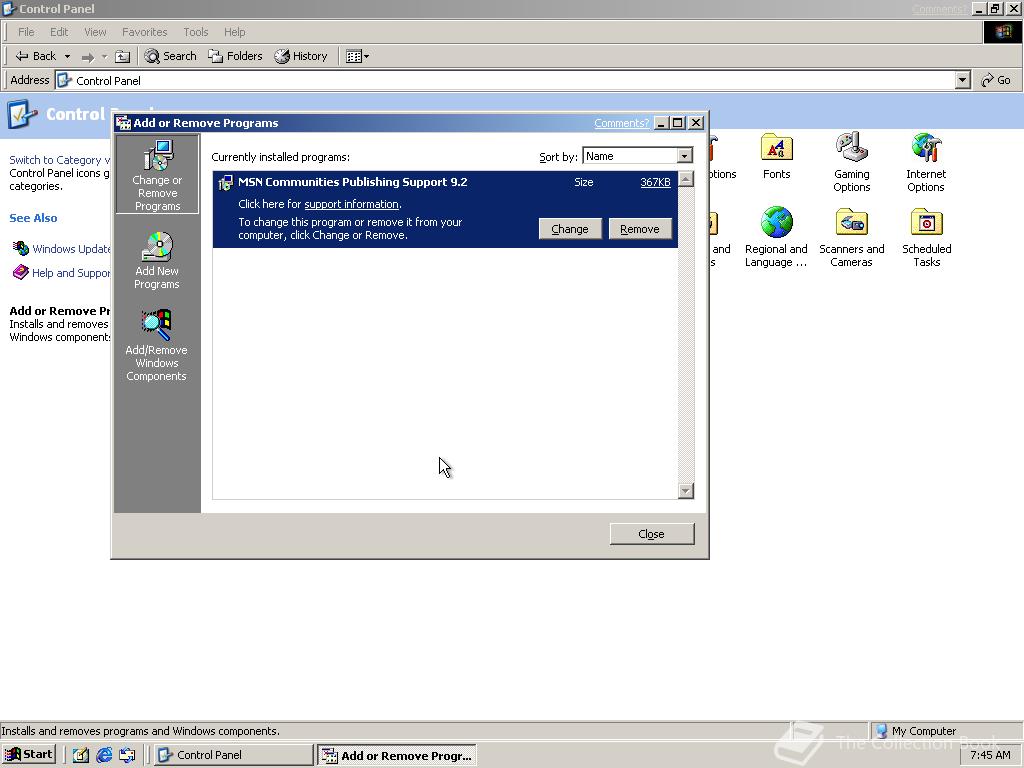Click the Forward arrow toolbar button
The image size is (1024, 768).
[x=88, y=57]
